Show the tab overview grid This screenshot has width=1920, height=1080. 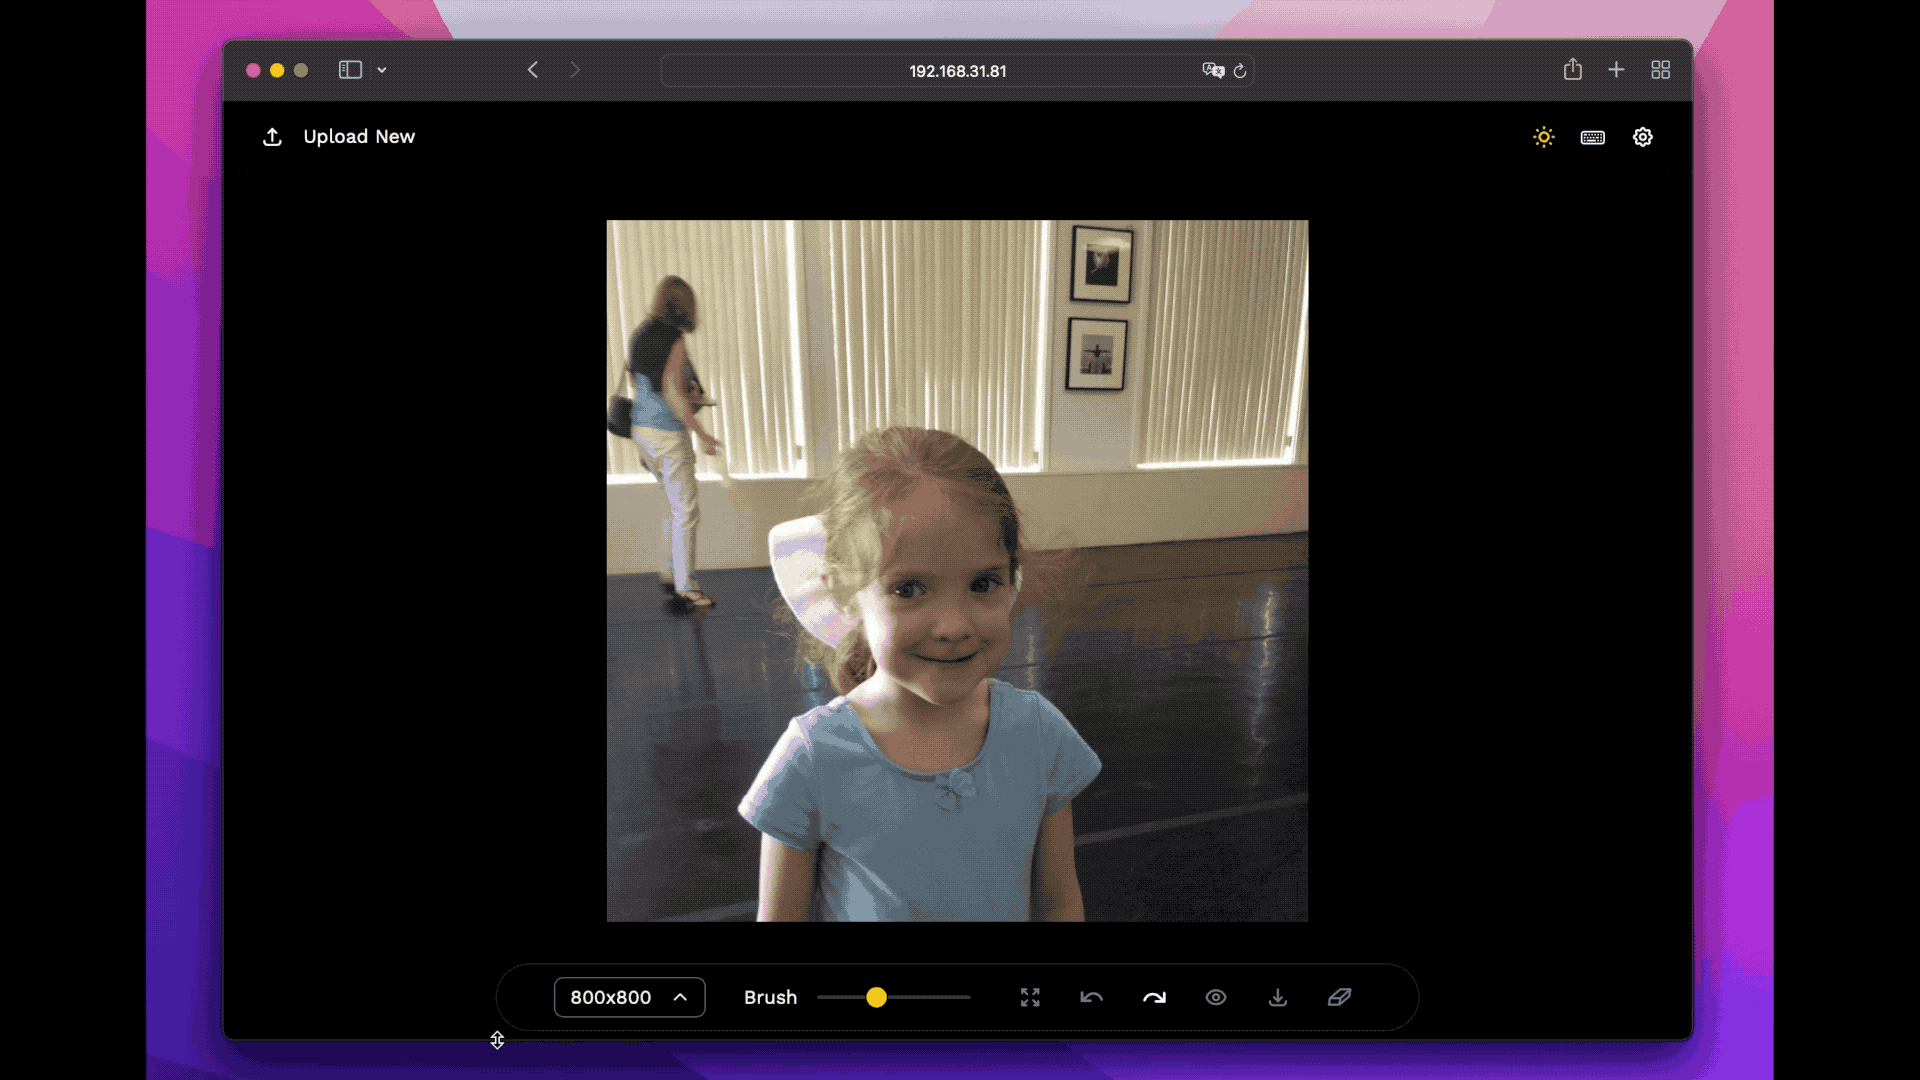1661,70
